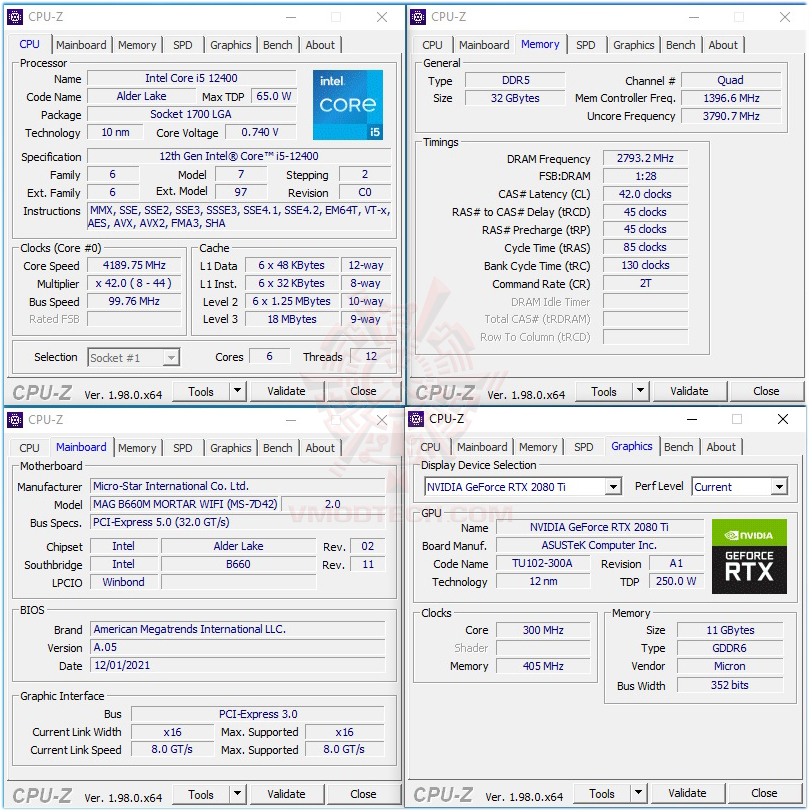Switch to the SPD tab in the CPU window
Viewport: 809px width, 811px height.
pyautogui.click(x=183, y=45)
